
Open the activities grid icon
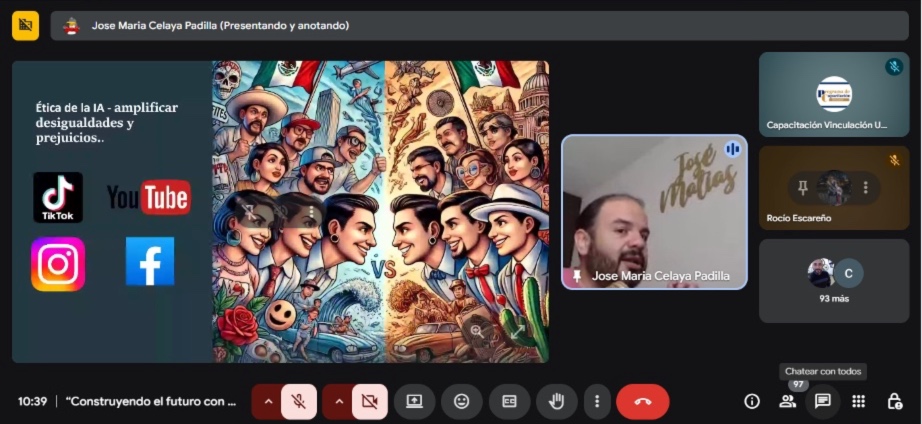(858, 401)
